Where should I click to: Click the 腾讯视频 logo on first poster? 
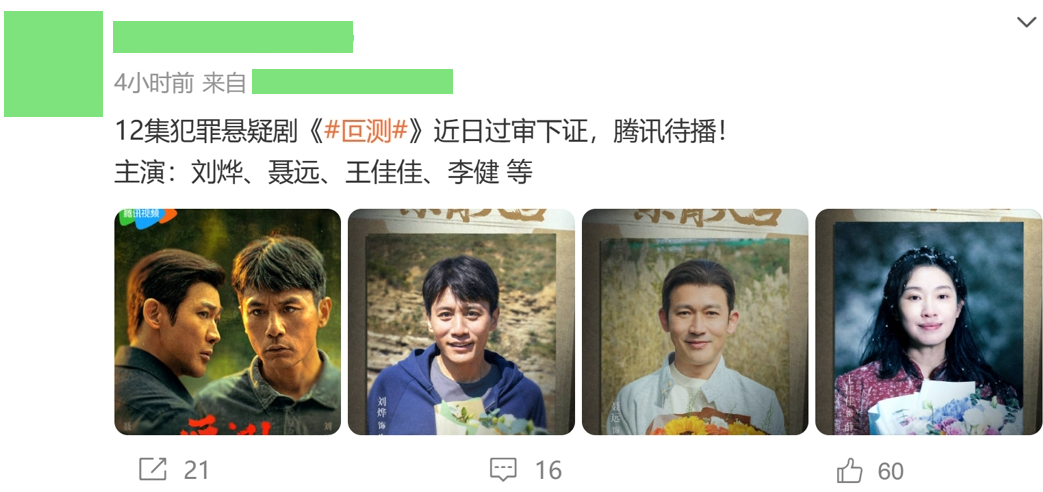point(147,217)
